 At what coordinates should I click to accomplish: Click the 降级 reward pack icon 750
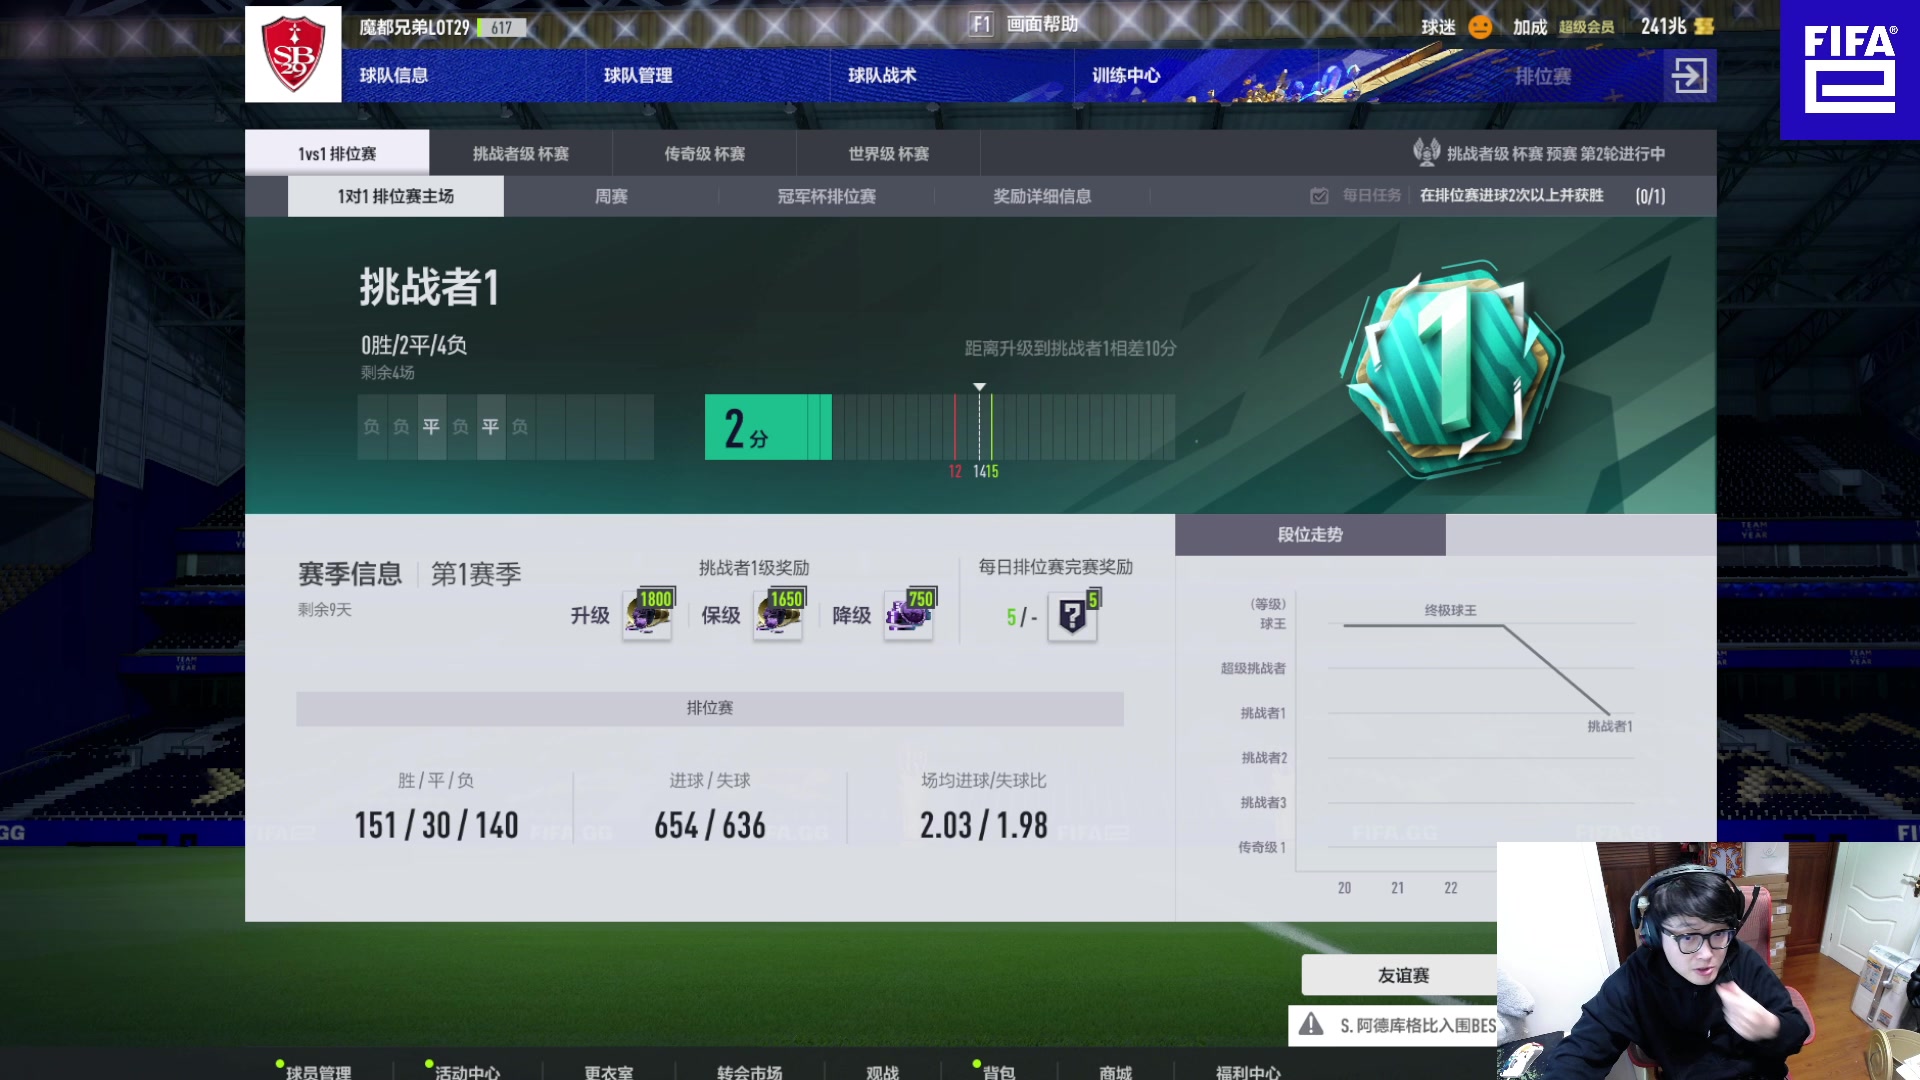pos(910,614)
